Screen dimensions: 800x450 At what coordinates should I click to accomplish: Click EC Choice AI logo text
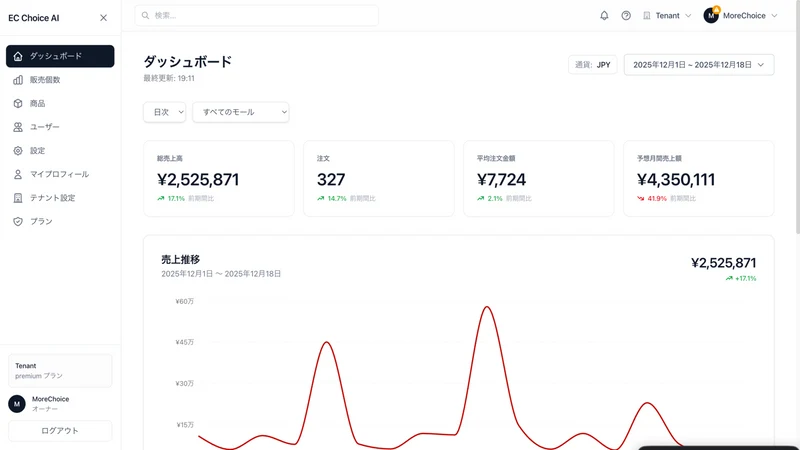pyautogui.click(x=34, y=18)
